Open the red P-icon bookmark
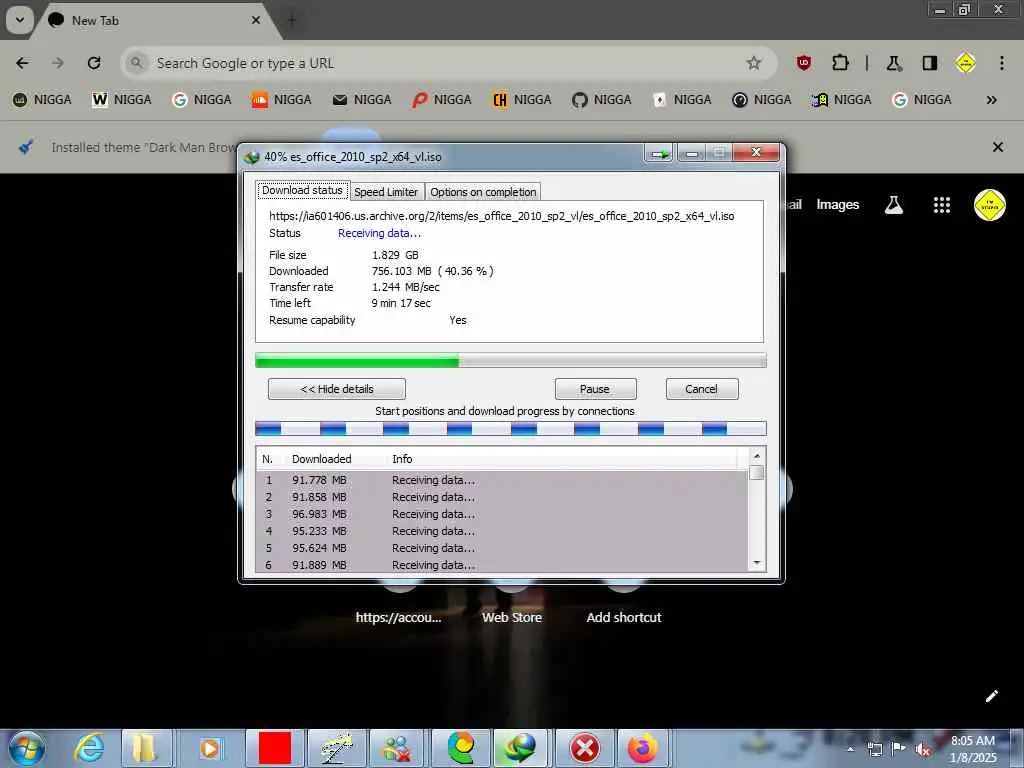This screenshot has width=1024, height=768. click(442, 100)
